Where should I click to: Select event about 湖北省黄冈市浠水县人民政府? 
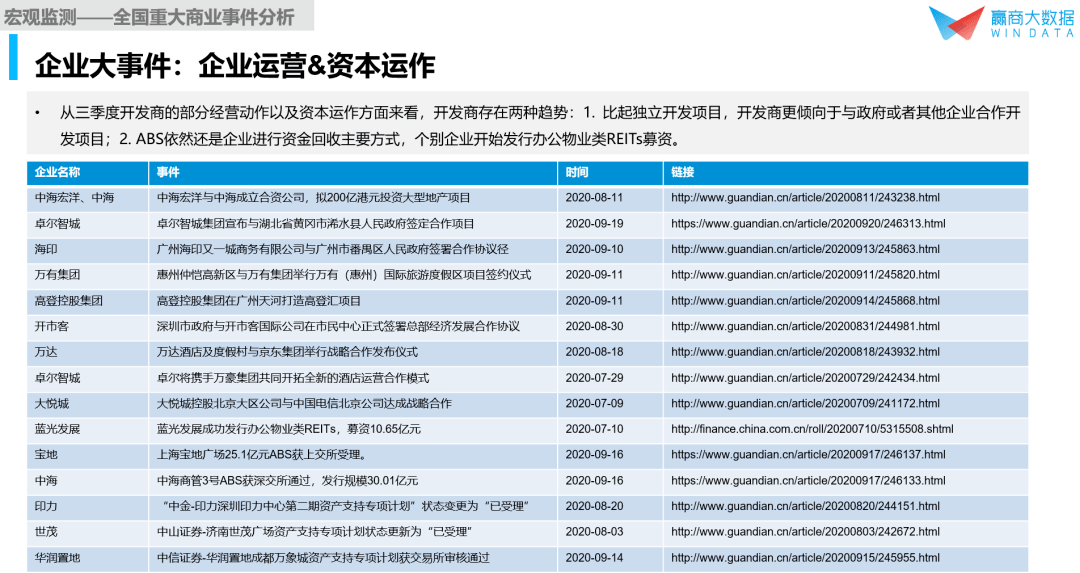[315, 224]
